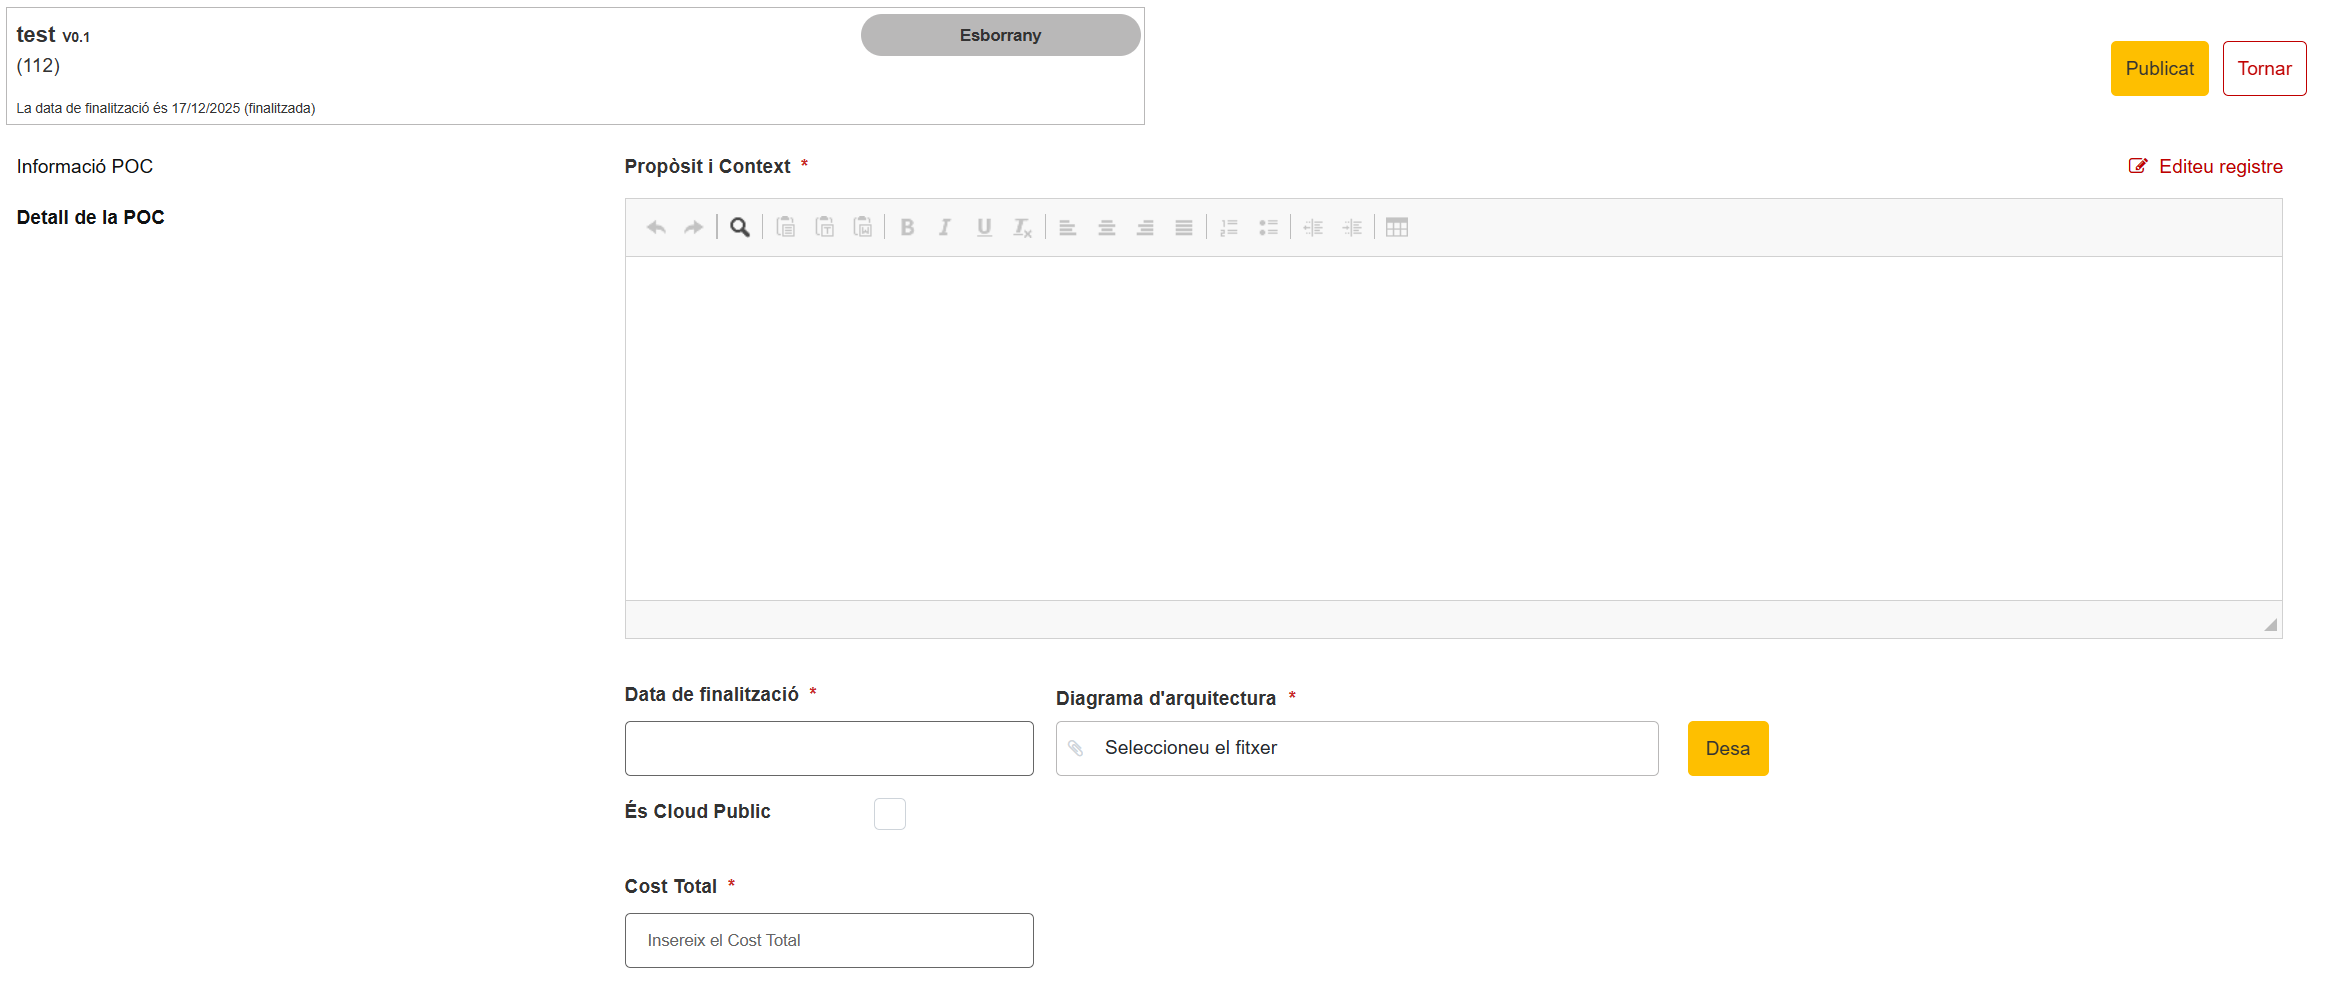The image size is (2327, 1007).
Task: Insert a numbered list
Action: pyautogui.click(x=1229, y=228)
